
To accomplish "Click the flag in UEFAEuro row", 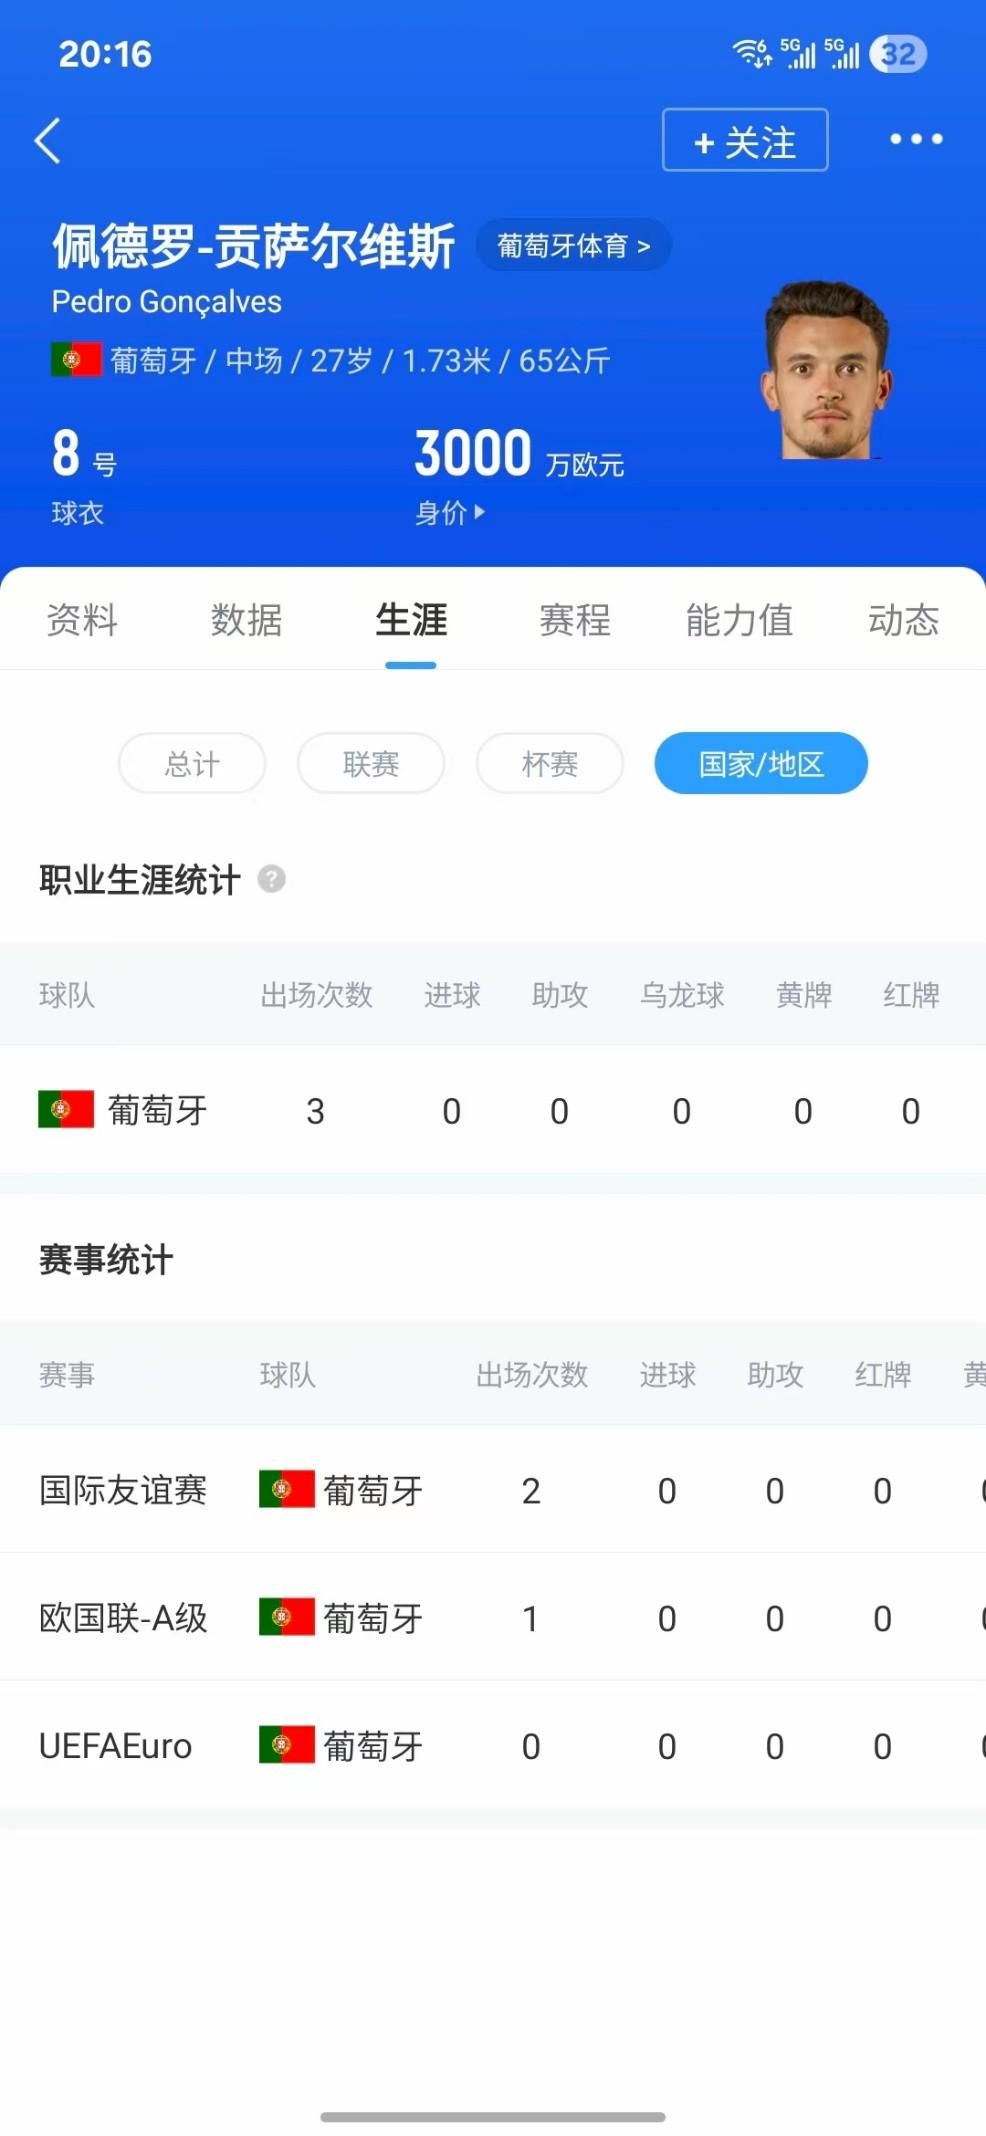I will (287, 1745).
